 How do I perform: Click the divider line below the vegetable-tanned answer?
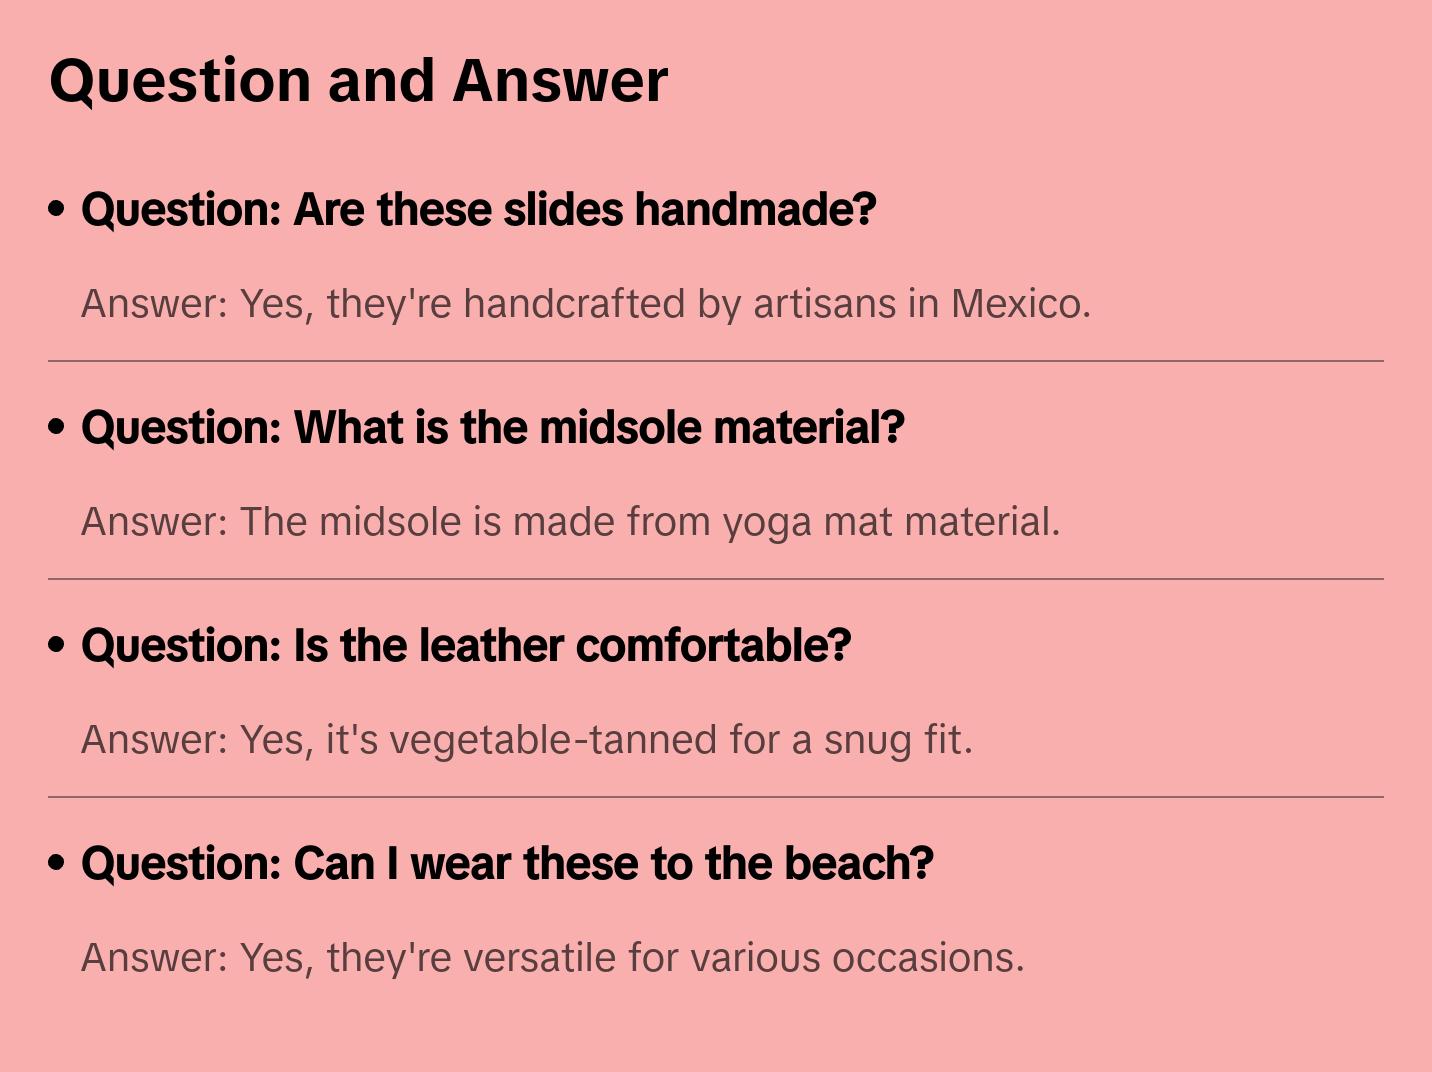point(716,797)
